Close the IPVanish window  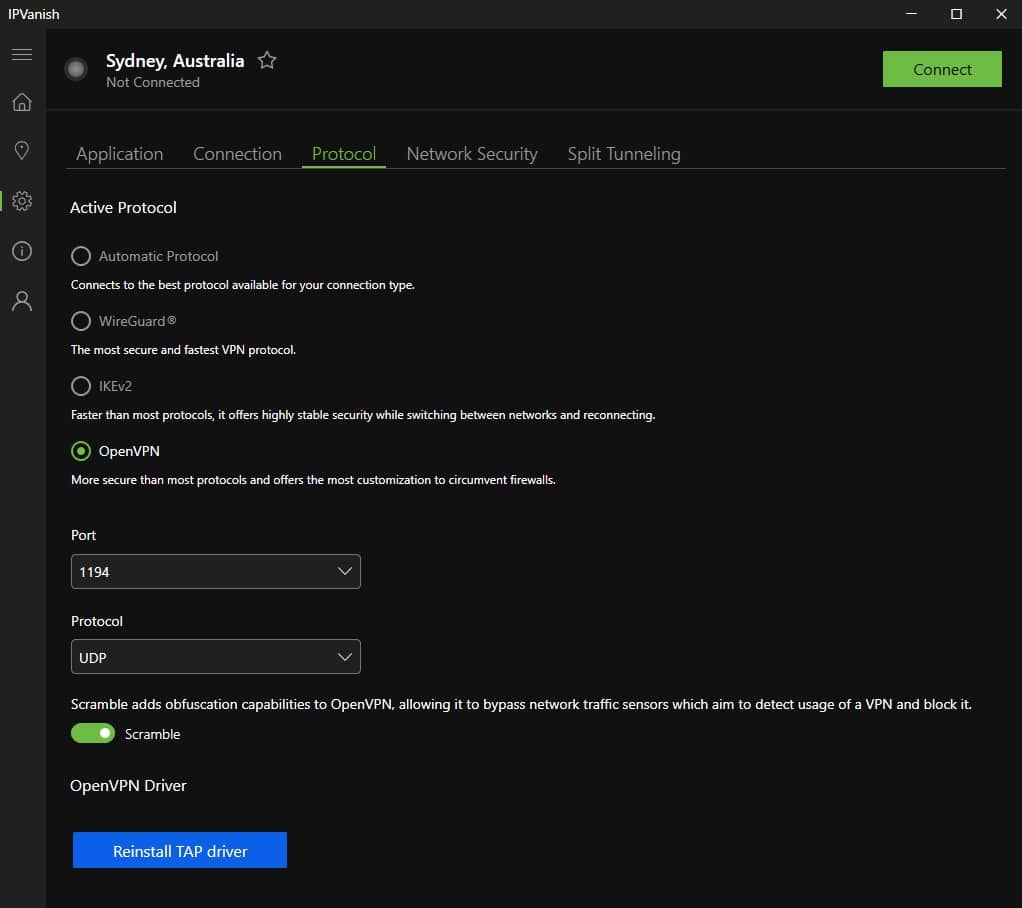coord(1001,14)
